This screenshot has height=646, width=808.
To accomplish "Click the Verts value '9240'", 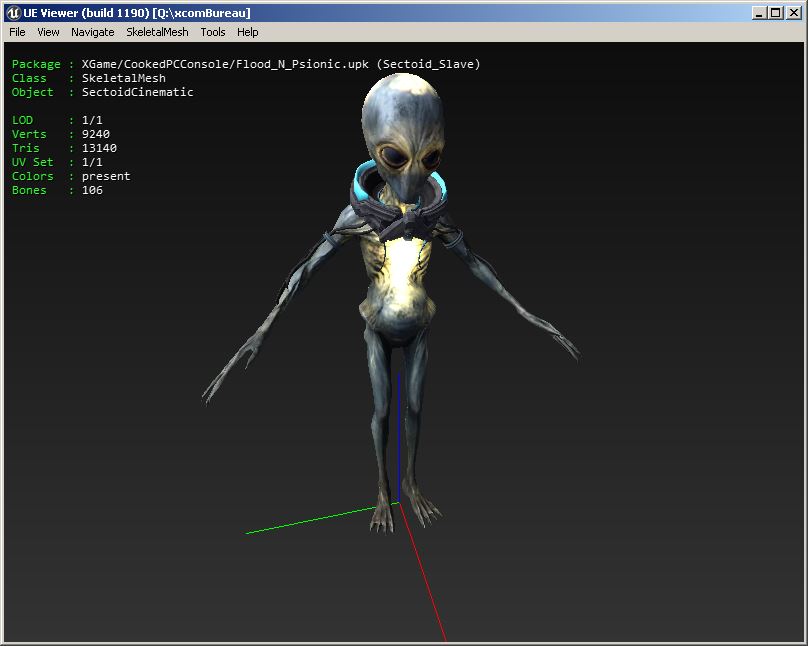I will tap(96, 134).
